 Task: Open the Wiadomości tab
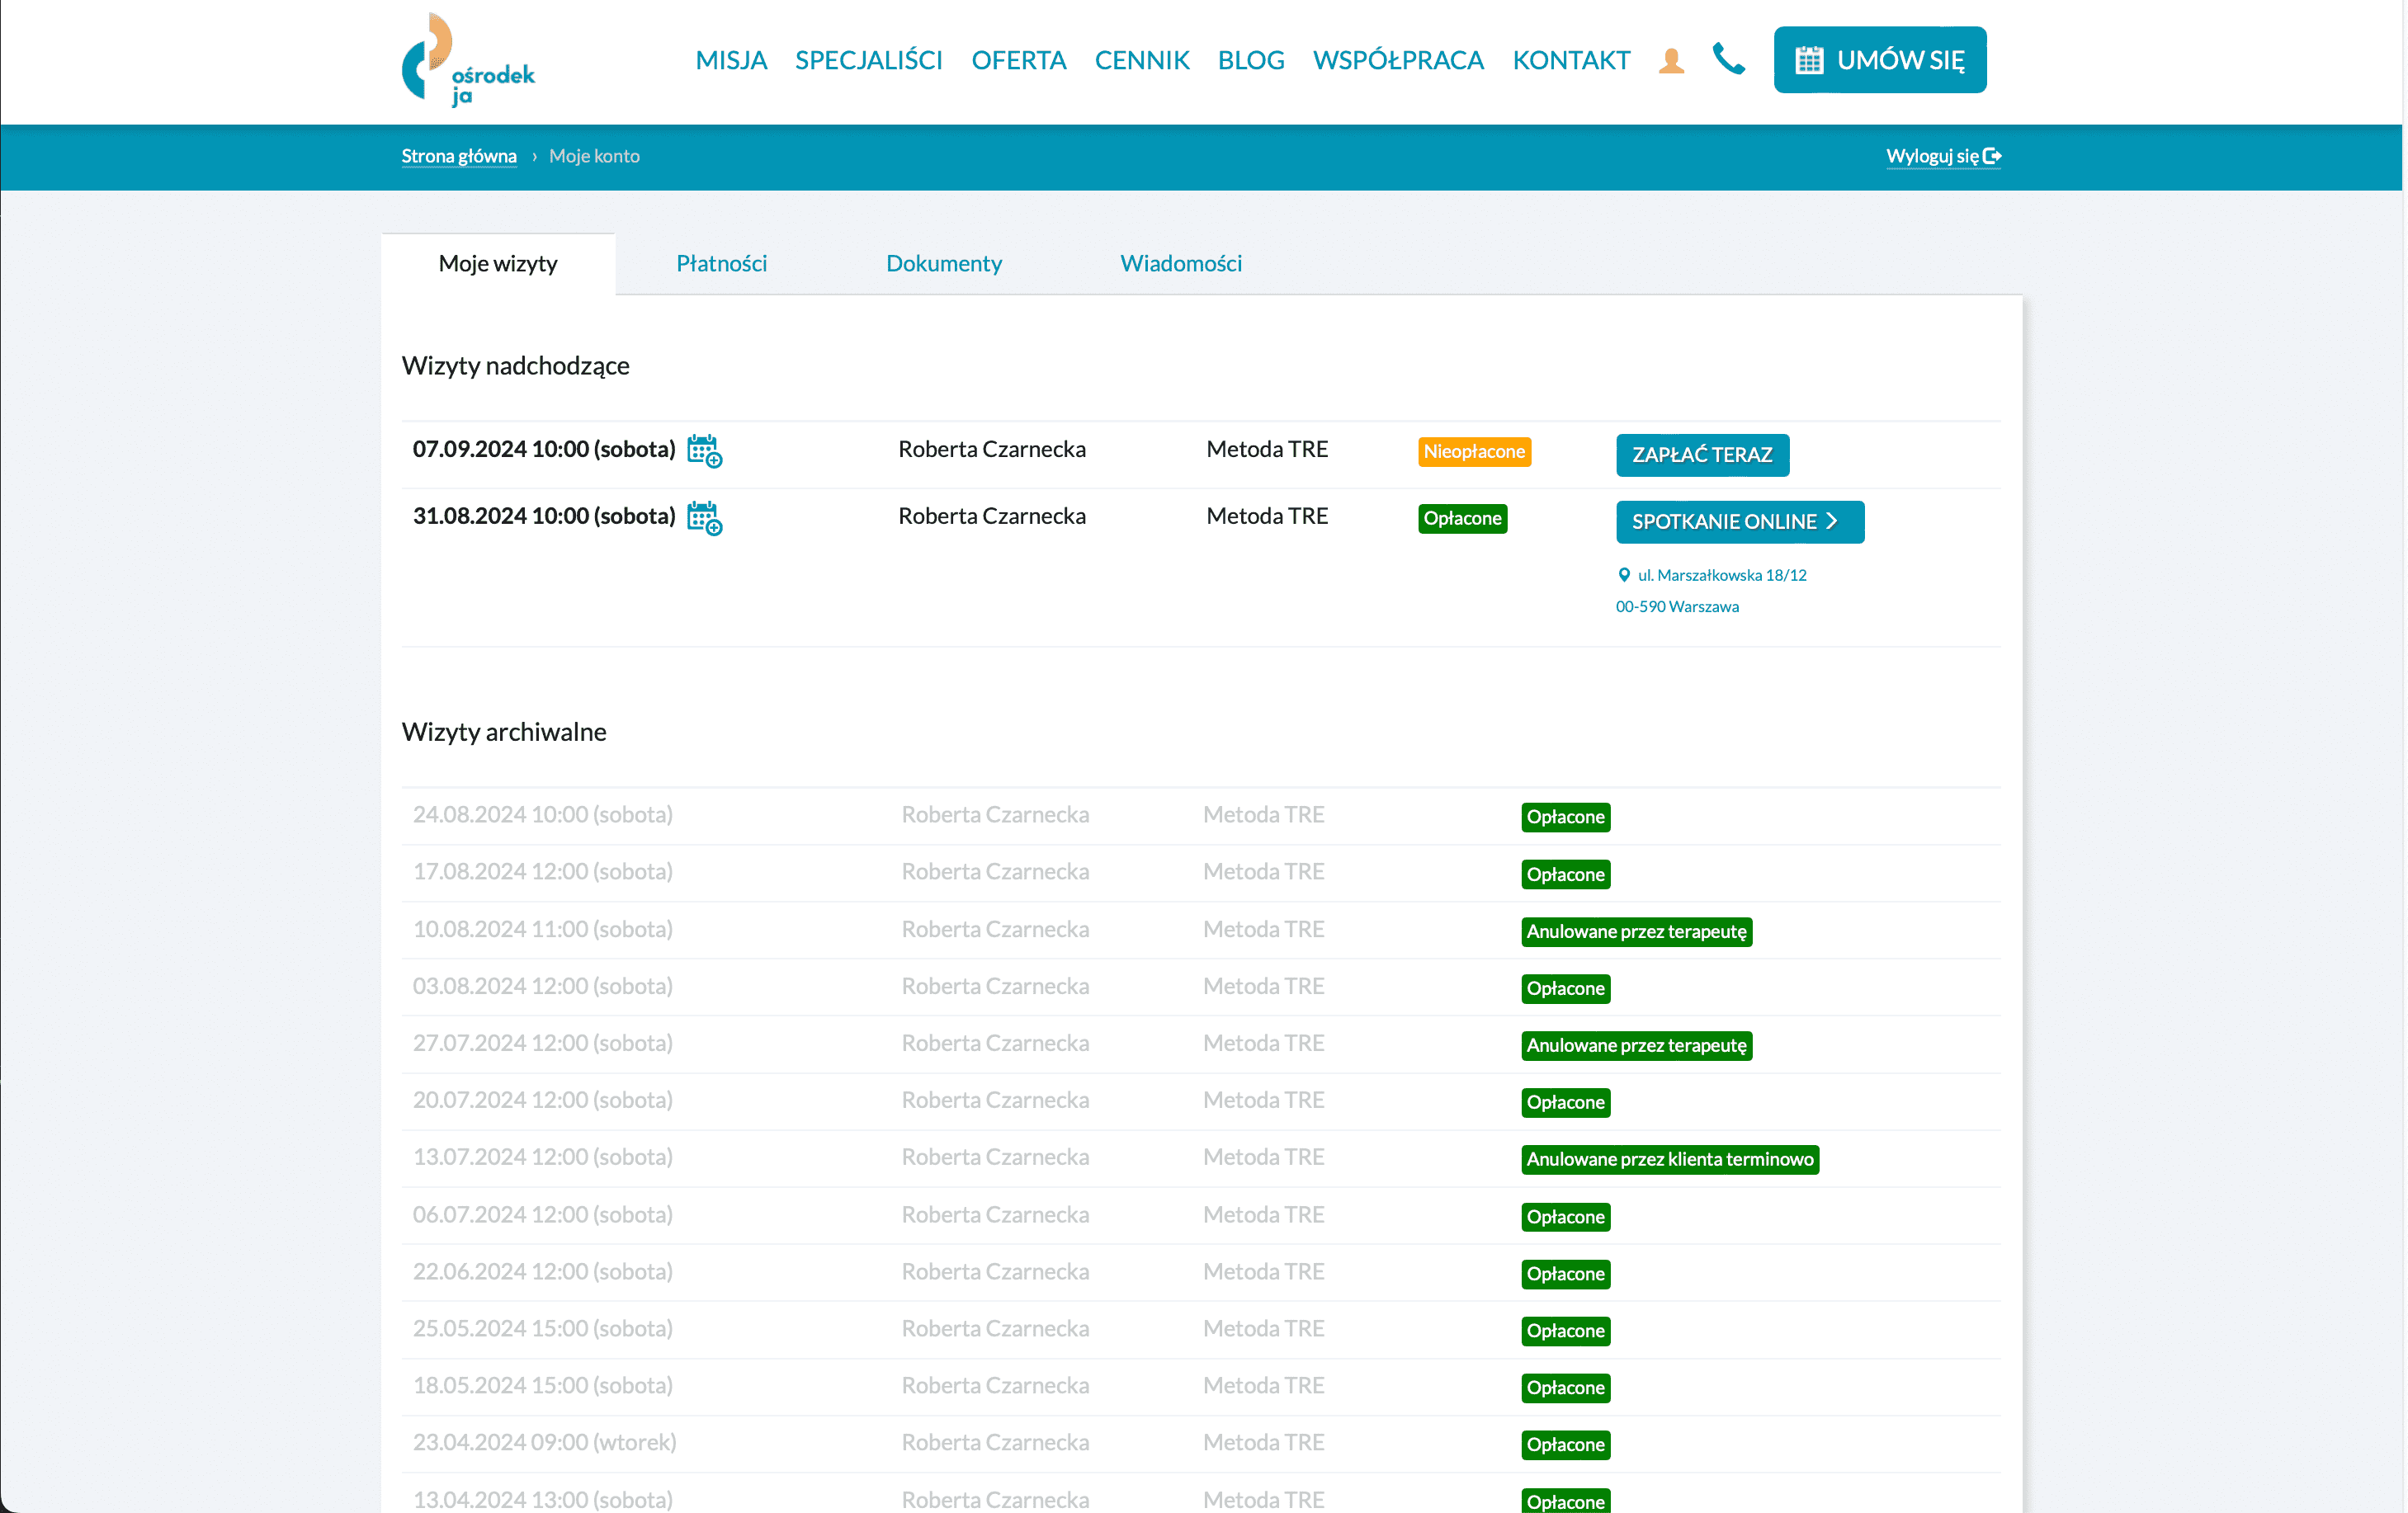point(1180,263)
